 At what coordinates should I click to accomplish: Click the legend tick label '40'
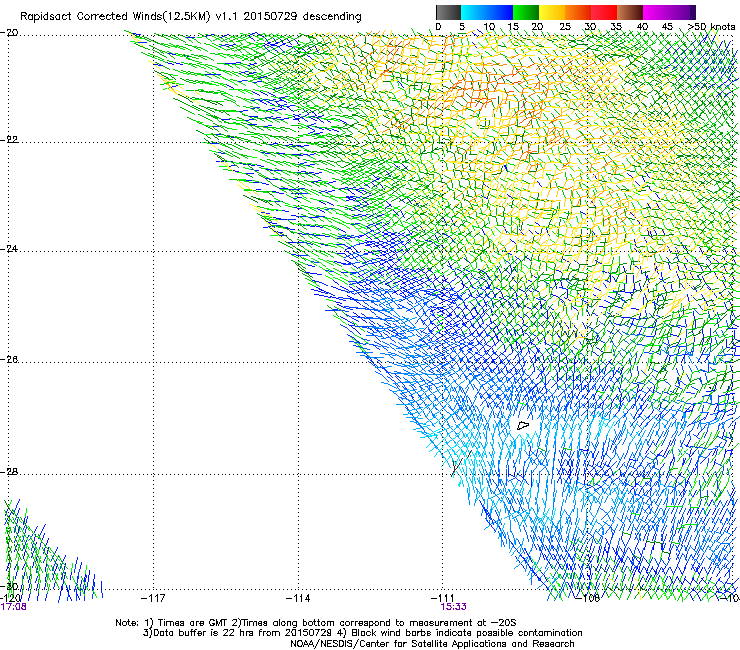pyautogui.click(x=642, y=27)
